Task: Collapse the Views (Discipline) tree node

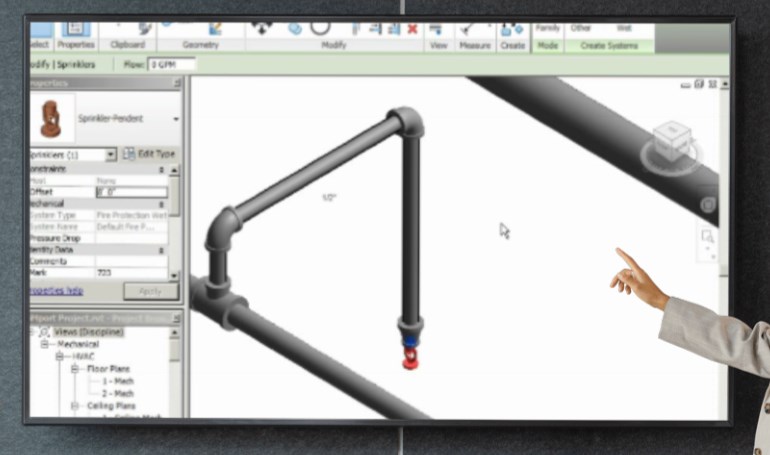Action: (32, 332)
